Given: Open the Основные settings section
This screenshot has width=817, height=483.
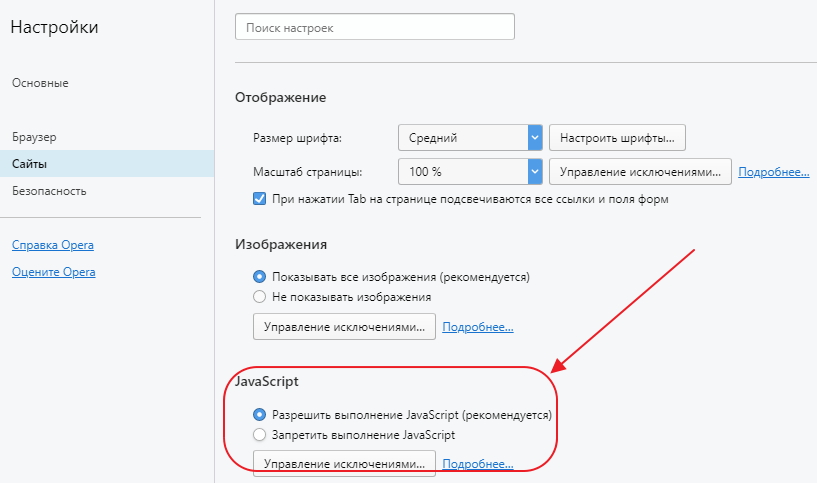Looking at the screenshot, I should click(x=40, y=83).
